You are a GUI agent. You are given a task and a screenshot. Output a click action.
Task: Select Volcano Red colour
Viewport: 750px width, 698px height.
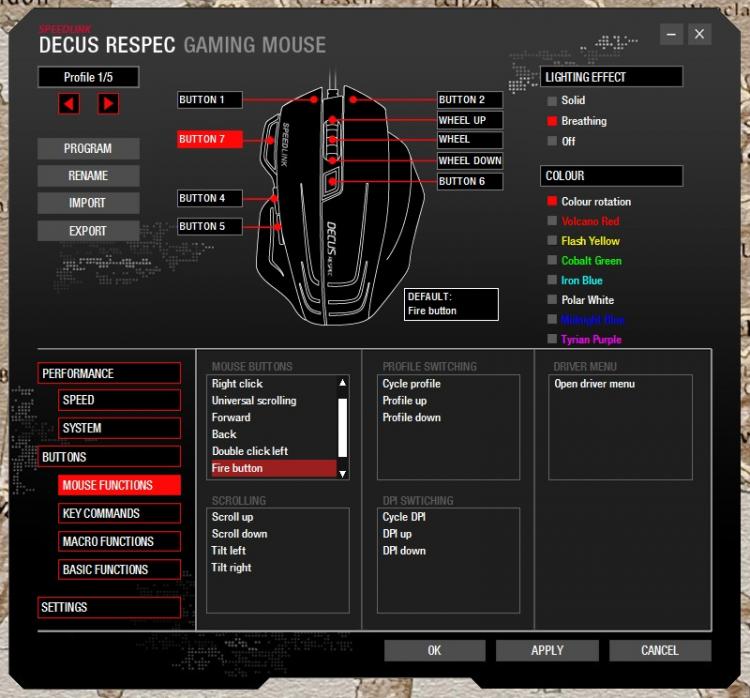coord(584,221)
